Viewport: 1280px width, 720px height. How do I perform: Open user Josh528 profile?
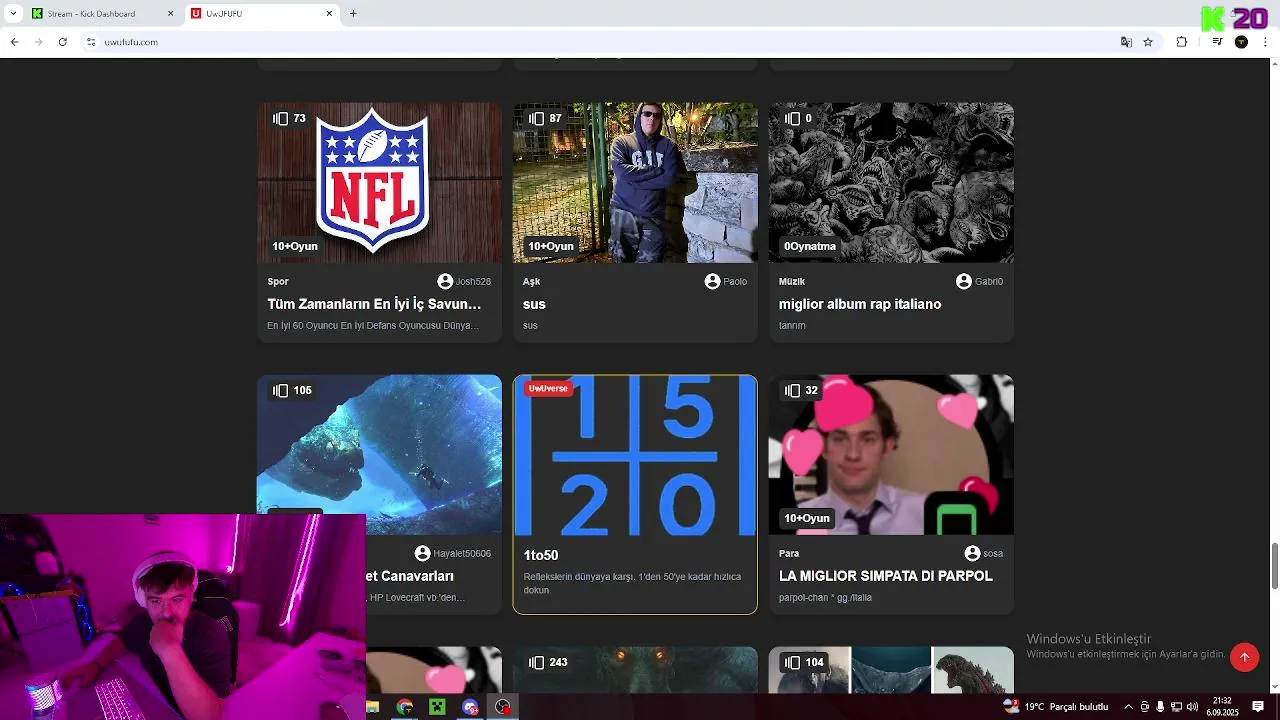pyautogui.click(x=464, y=281)
